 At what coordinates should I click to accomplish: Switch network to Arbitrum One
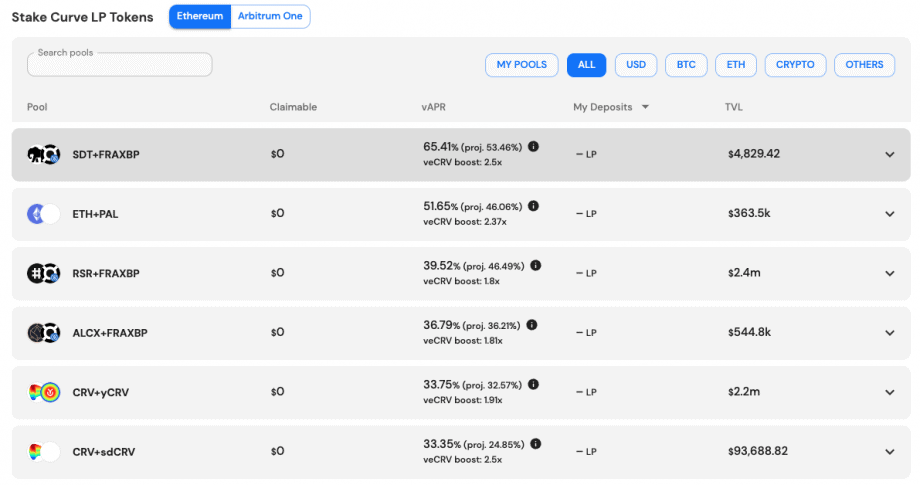pyautogui.click(x=270, y=16)
